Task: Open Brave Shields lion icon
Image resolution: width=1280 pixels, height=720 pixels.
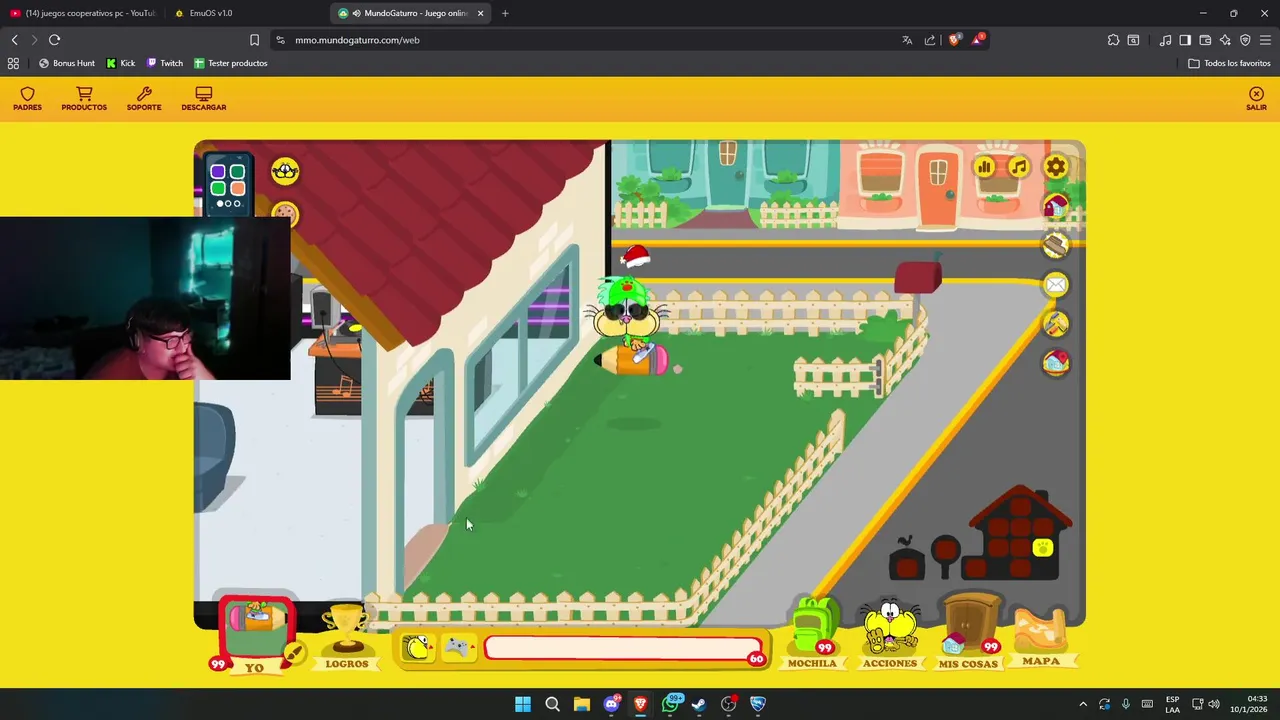Action: click(x=954, y=40)
